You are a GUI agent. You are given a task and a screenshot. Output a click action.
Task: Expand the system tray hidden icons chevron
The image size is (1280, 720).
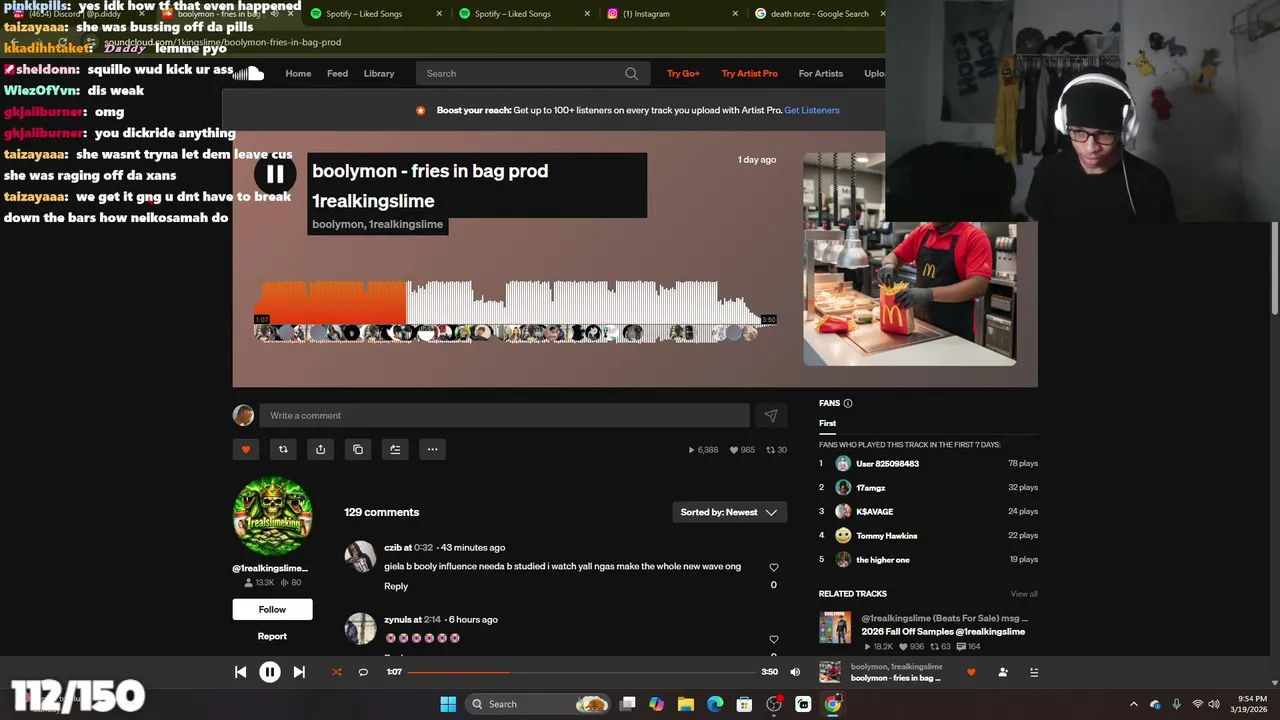(1133, 704)
